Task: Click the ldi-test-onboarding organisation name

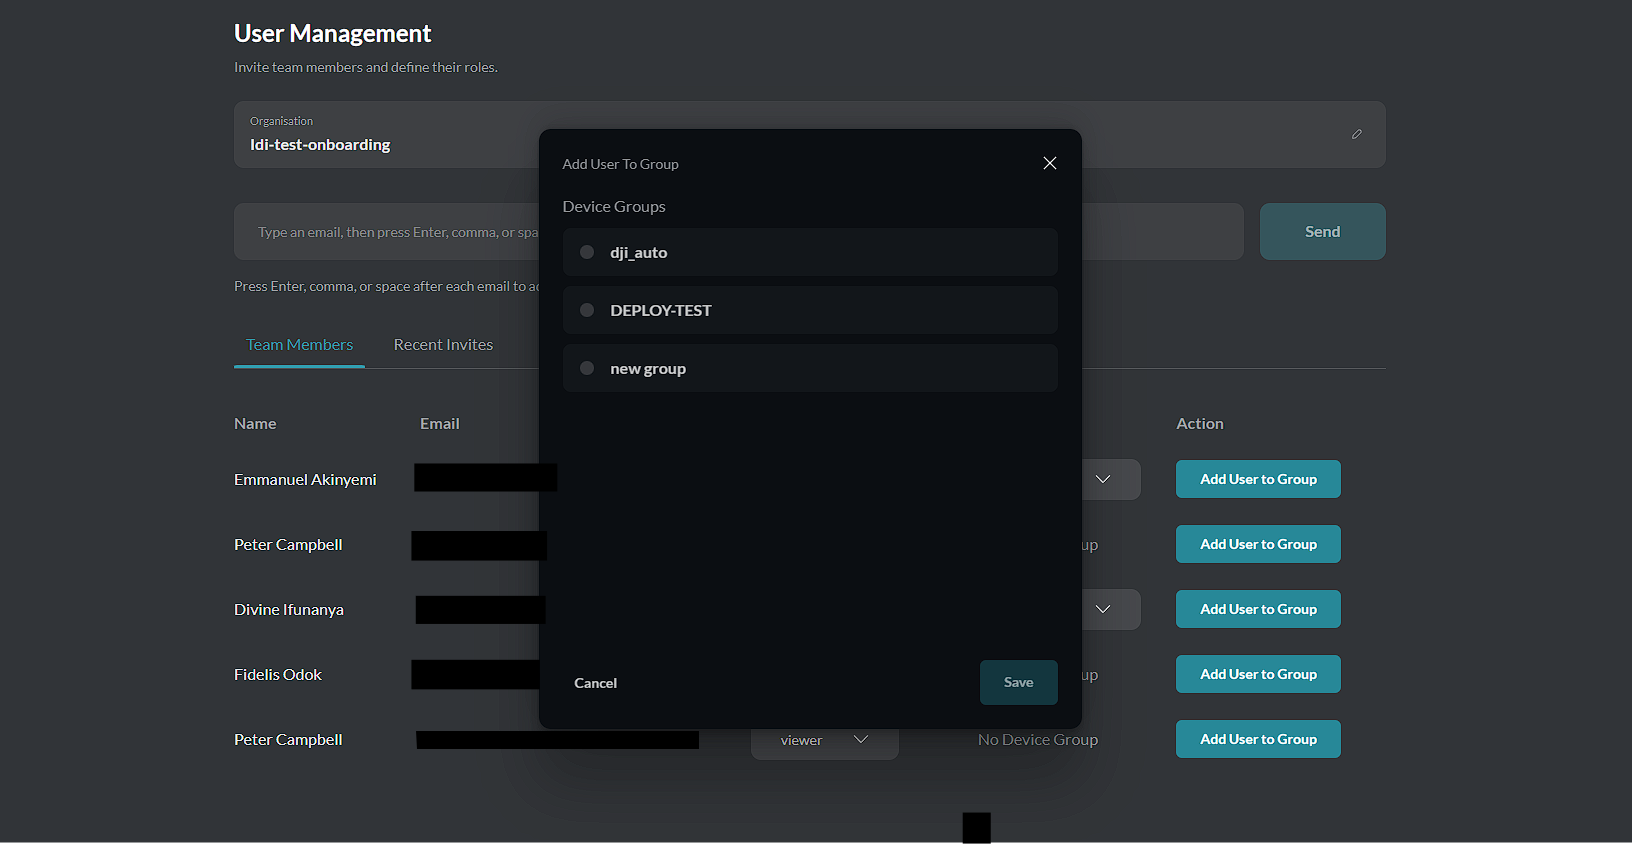Action: tap(320, 145)
